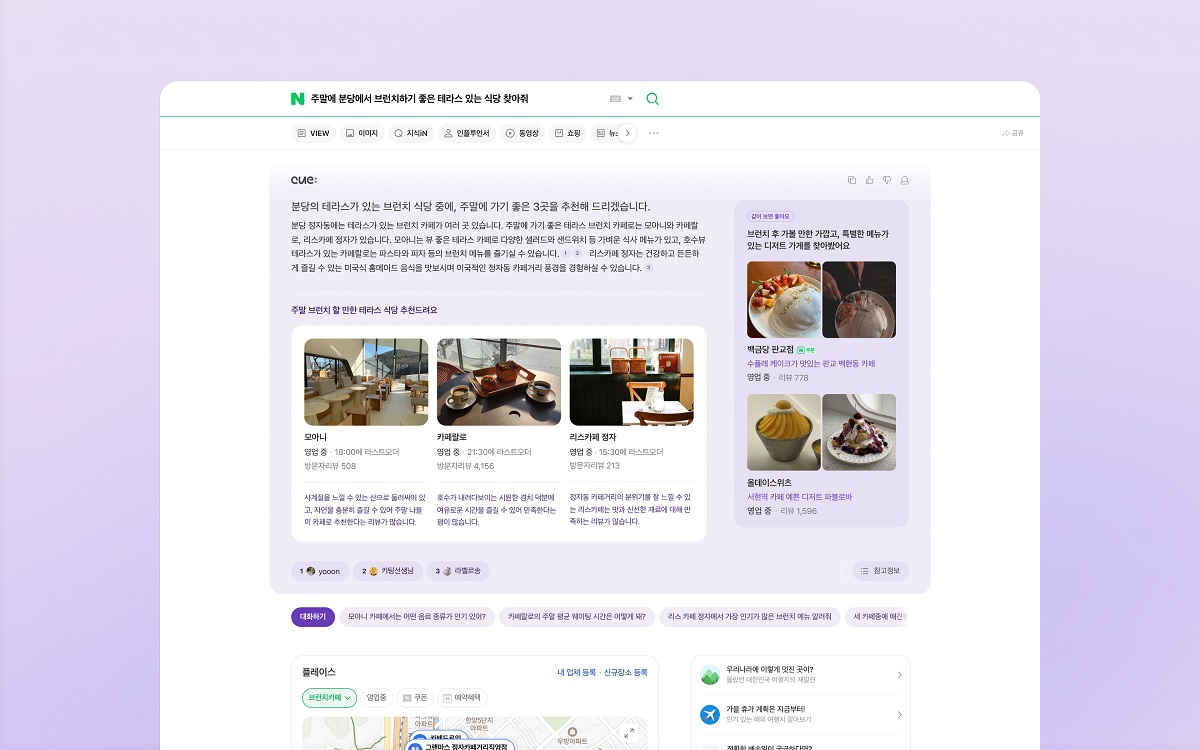Screen dimensions: 1200x750
Task: Open the on-screen keyboard icon in search bar
Action: point(615,99)
